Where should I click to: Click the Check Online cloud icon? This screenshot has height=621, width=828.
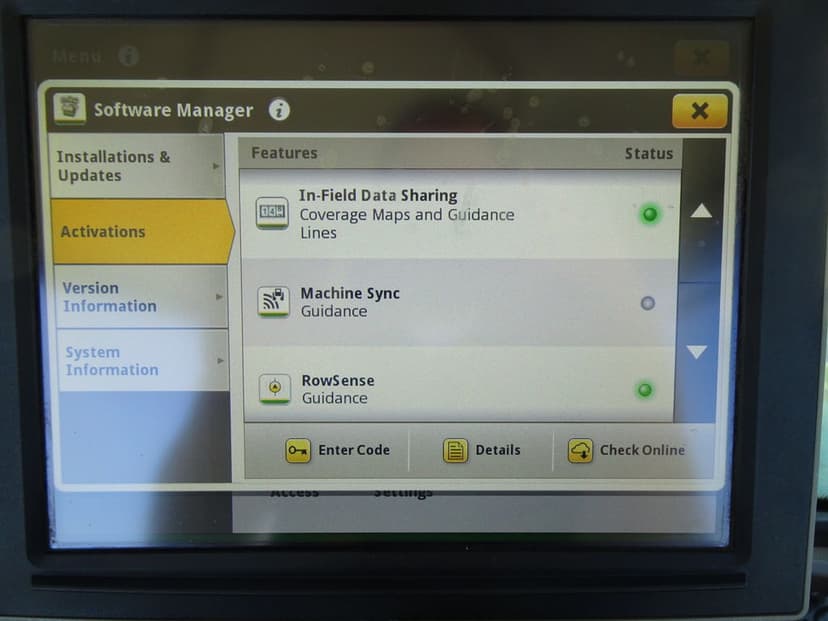click(580, 450)
